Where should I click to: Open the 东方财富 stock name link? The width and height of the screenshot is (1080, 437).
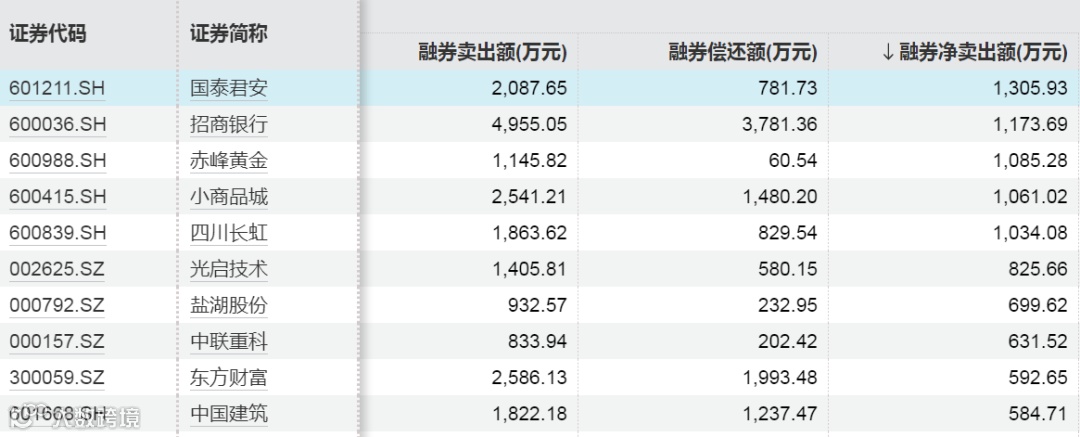(x=229, y=378)
